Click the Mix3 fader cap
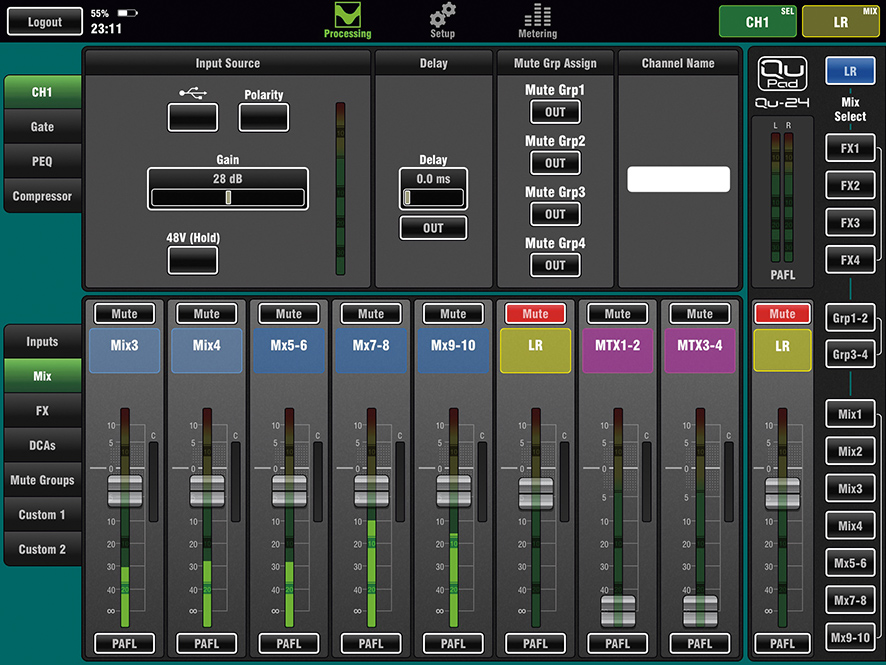The height and width of the screenshot is (665, 886). point(125,490)
